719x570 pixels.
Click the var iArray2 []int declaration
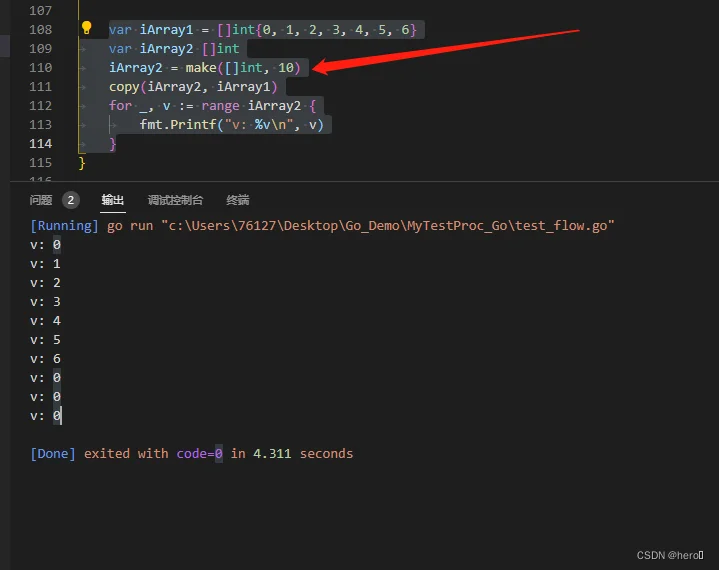(174, 48)
